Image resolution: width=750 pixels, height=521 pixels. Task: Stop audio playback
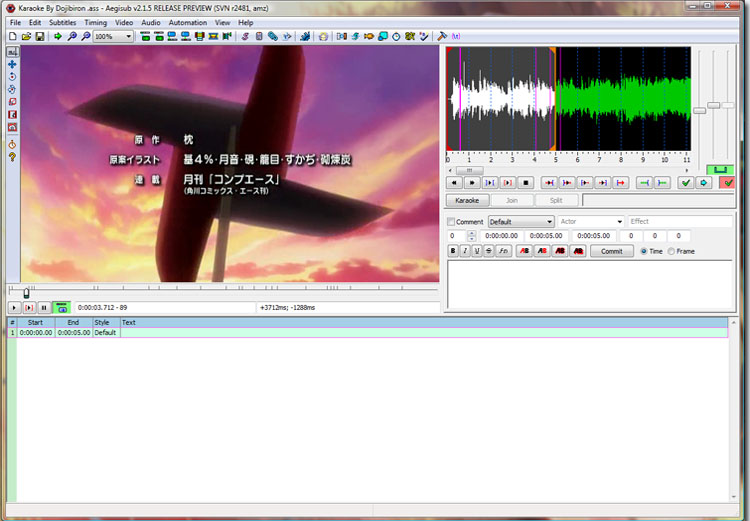click(526, 183)
